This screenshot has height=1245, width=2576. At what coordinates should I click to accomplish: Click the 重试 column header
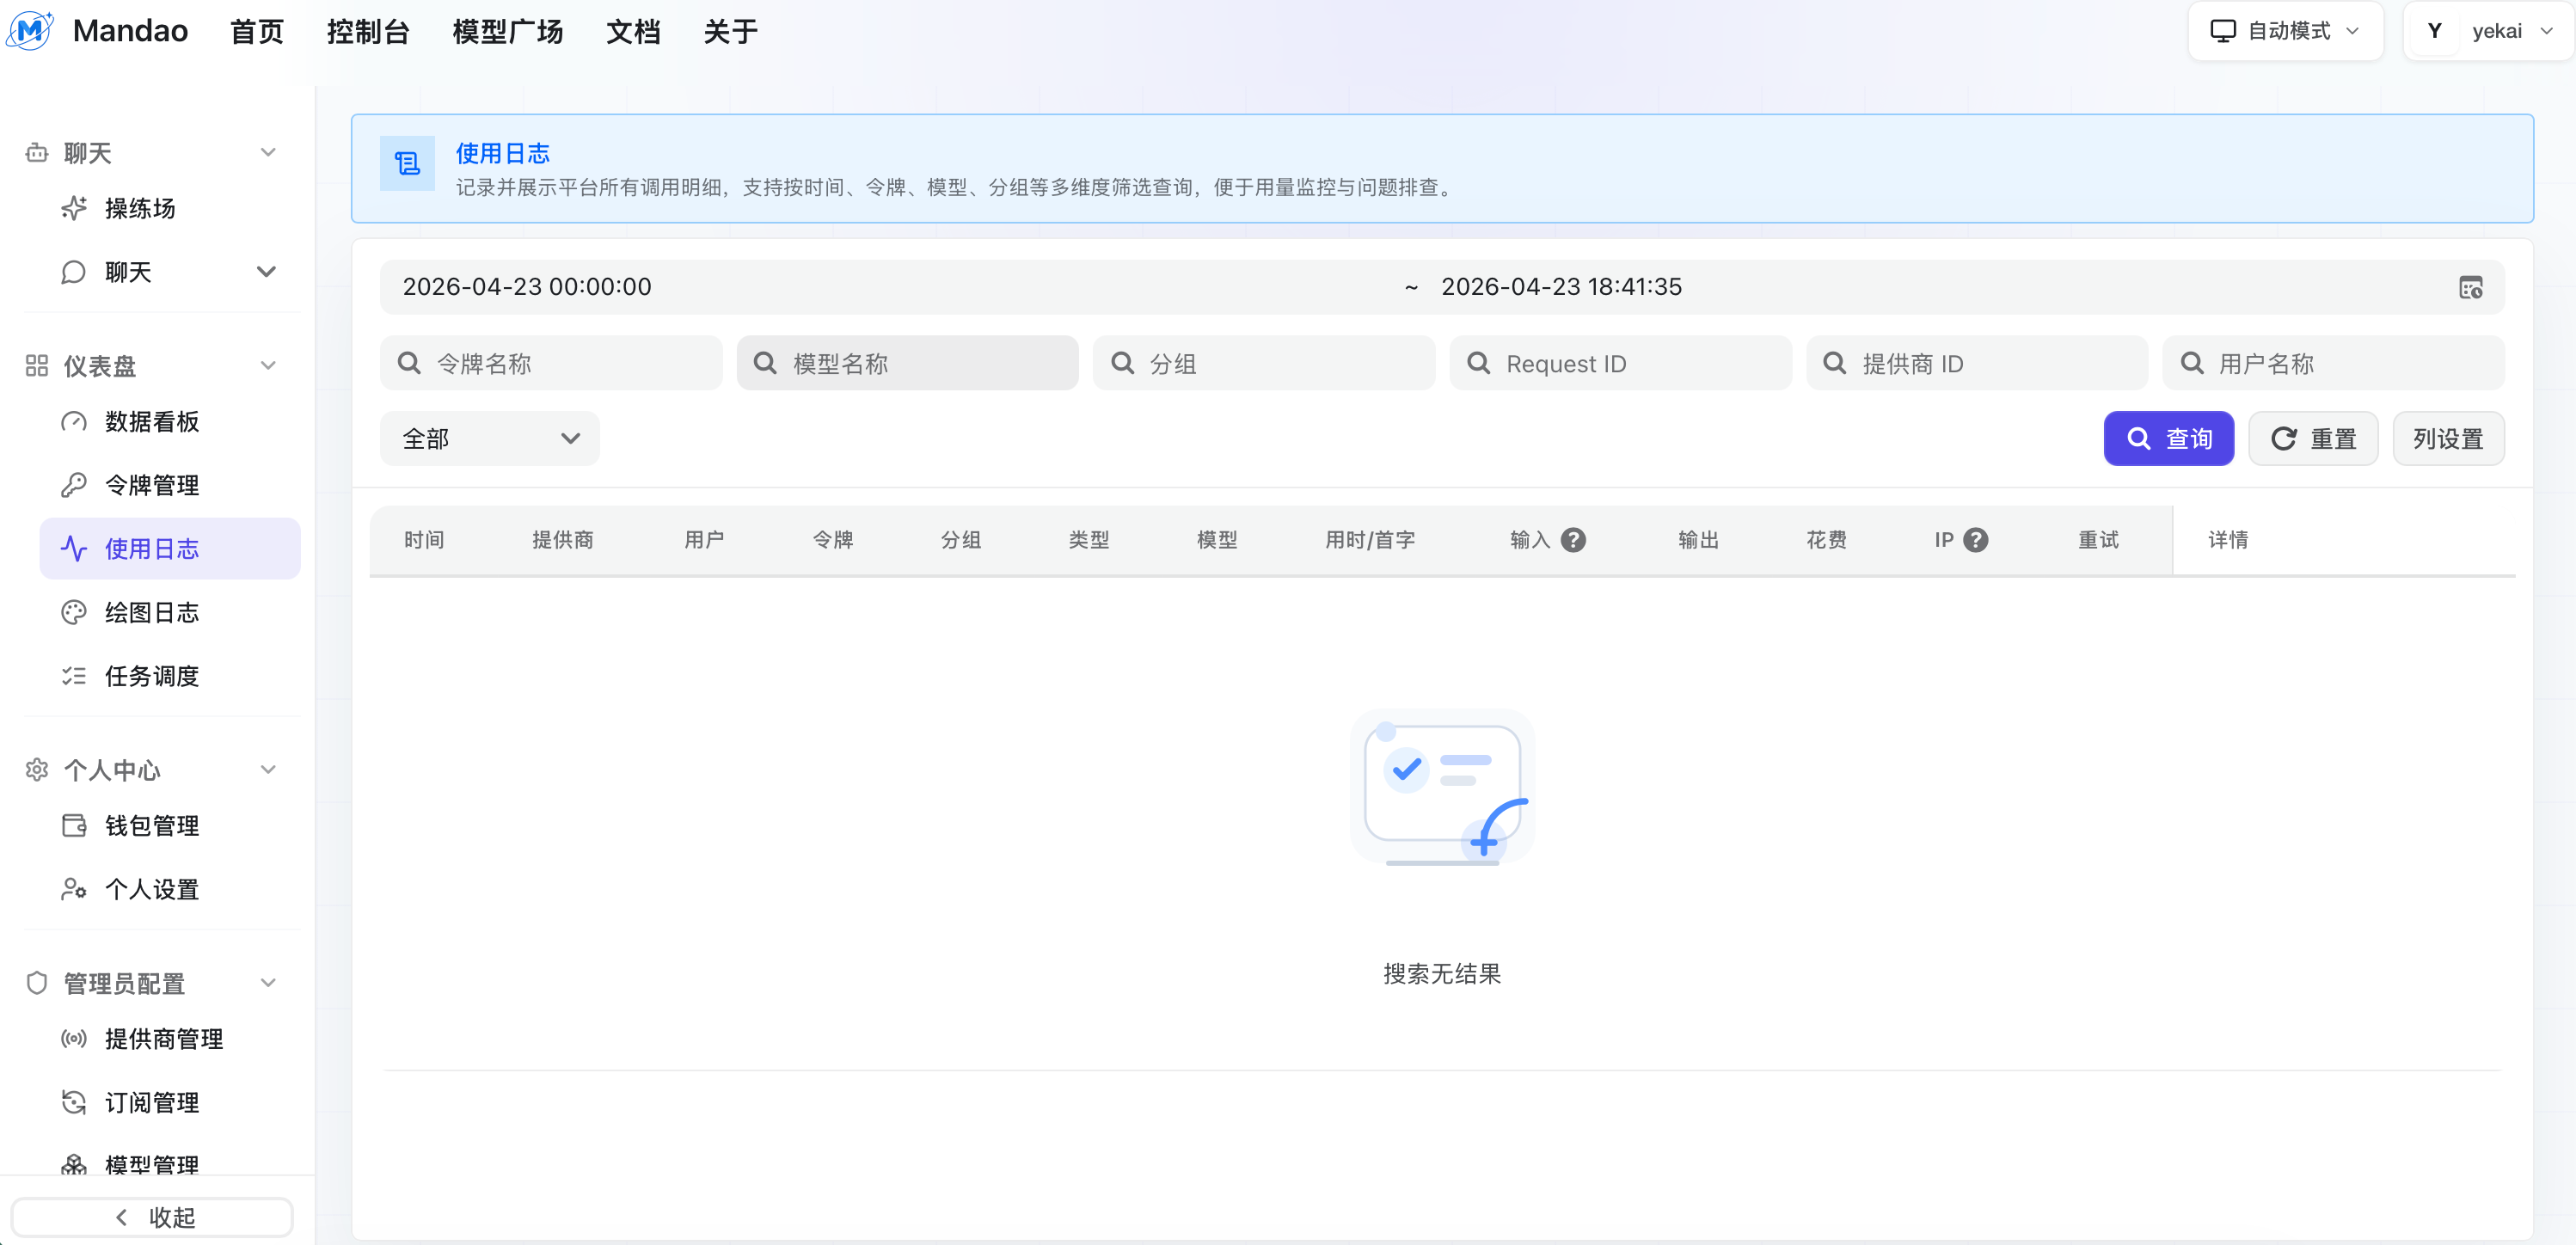coord(2098,540)
